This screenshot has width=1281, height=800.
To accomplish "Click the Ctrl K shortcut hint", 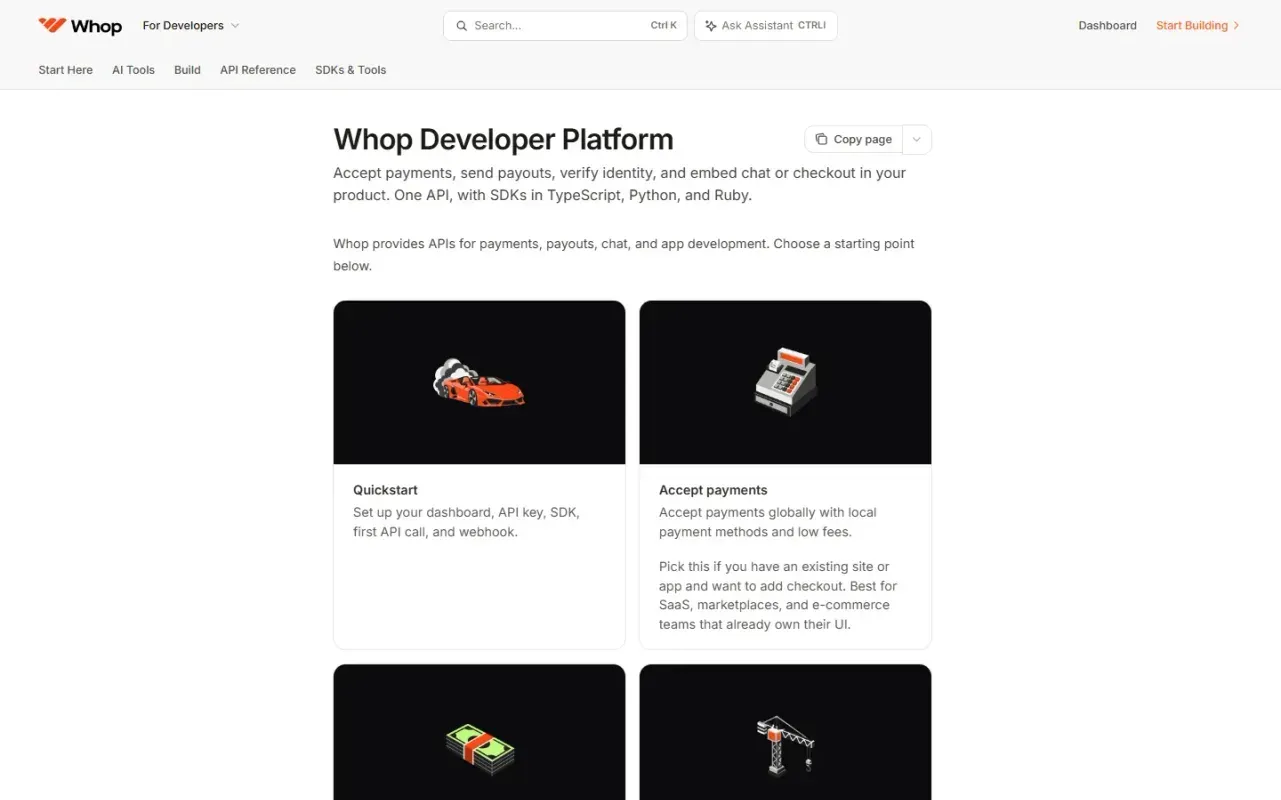I will (664, 26).
